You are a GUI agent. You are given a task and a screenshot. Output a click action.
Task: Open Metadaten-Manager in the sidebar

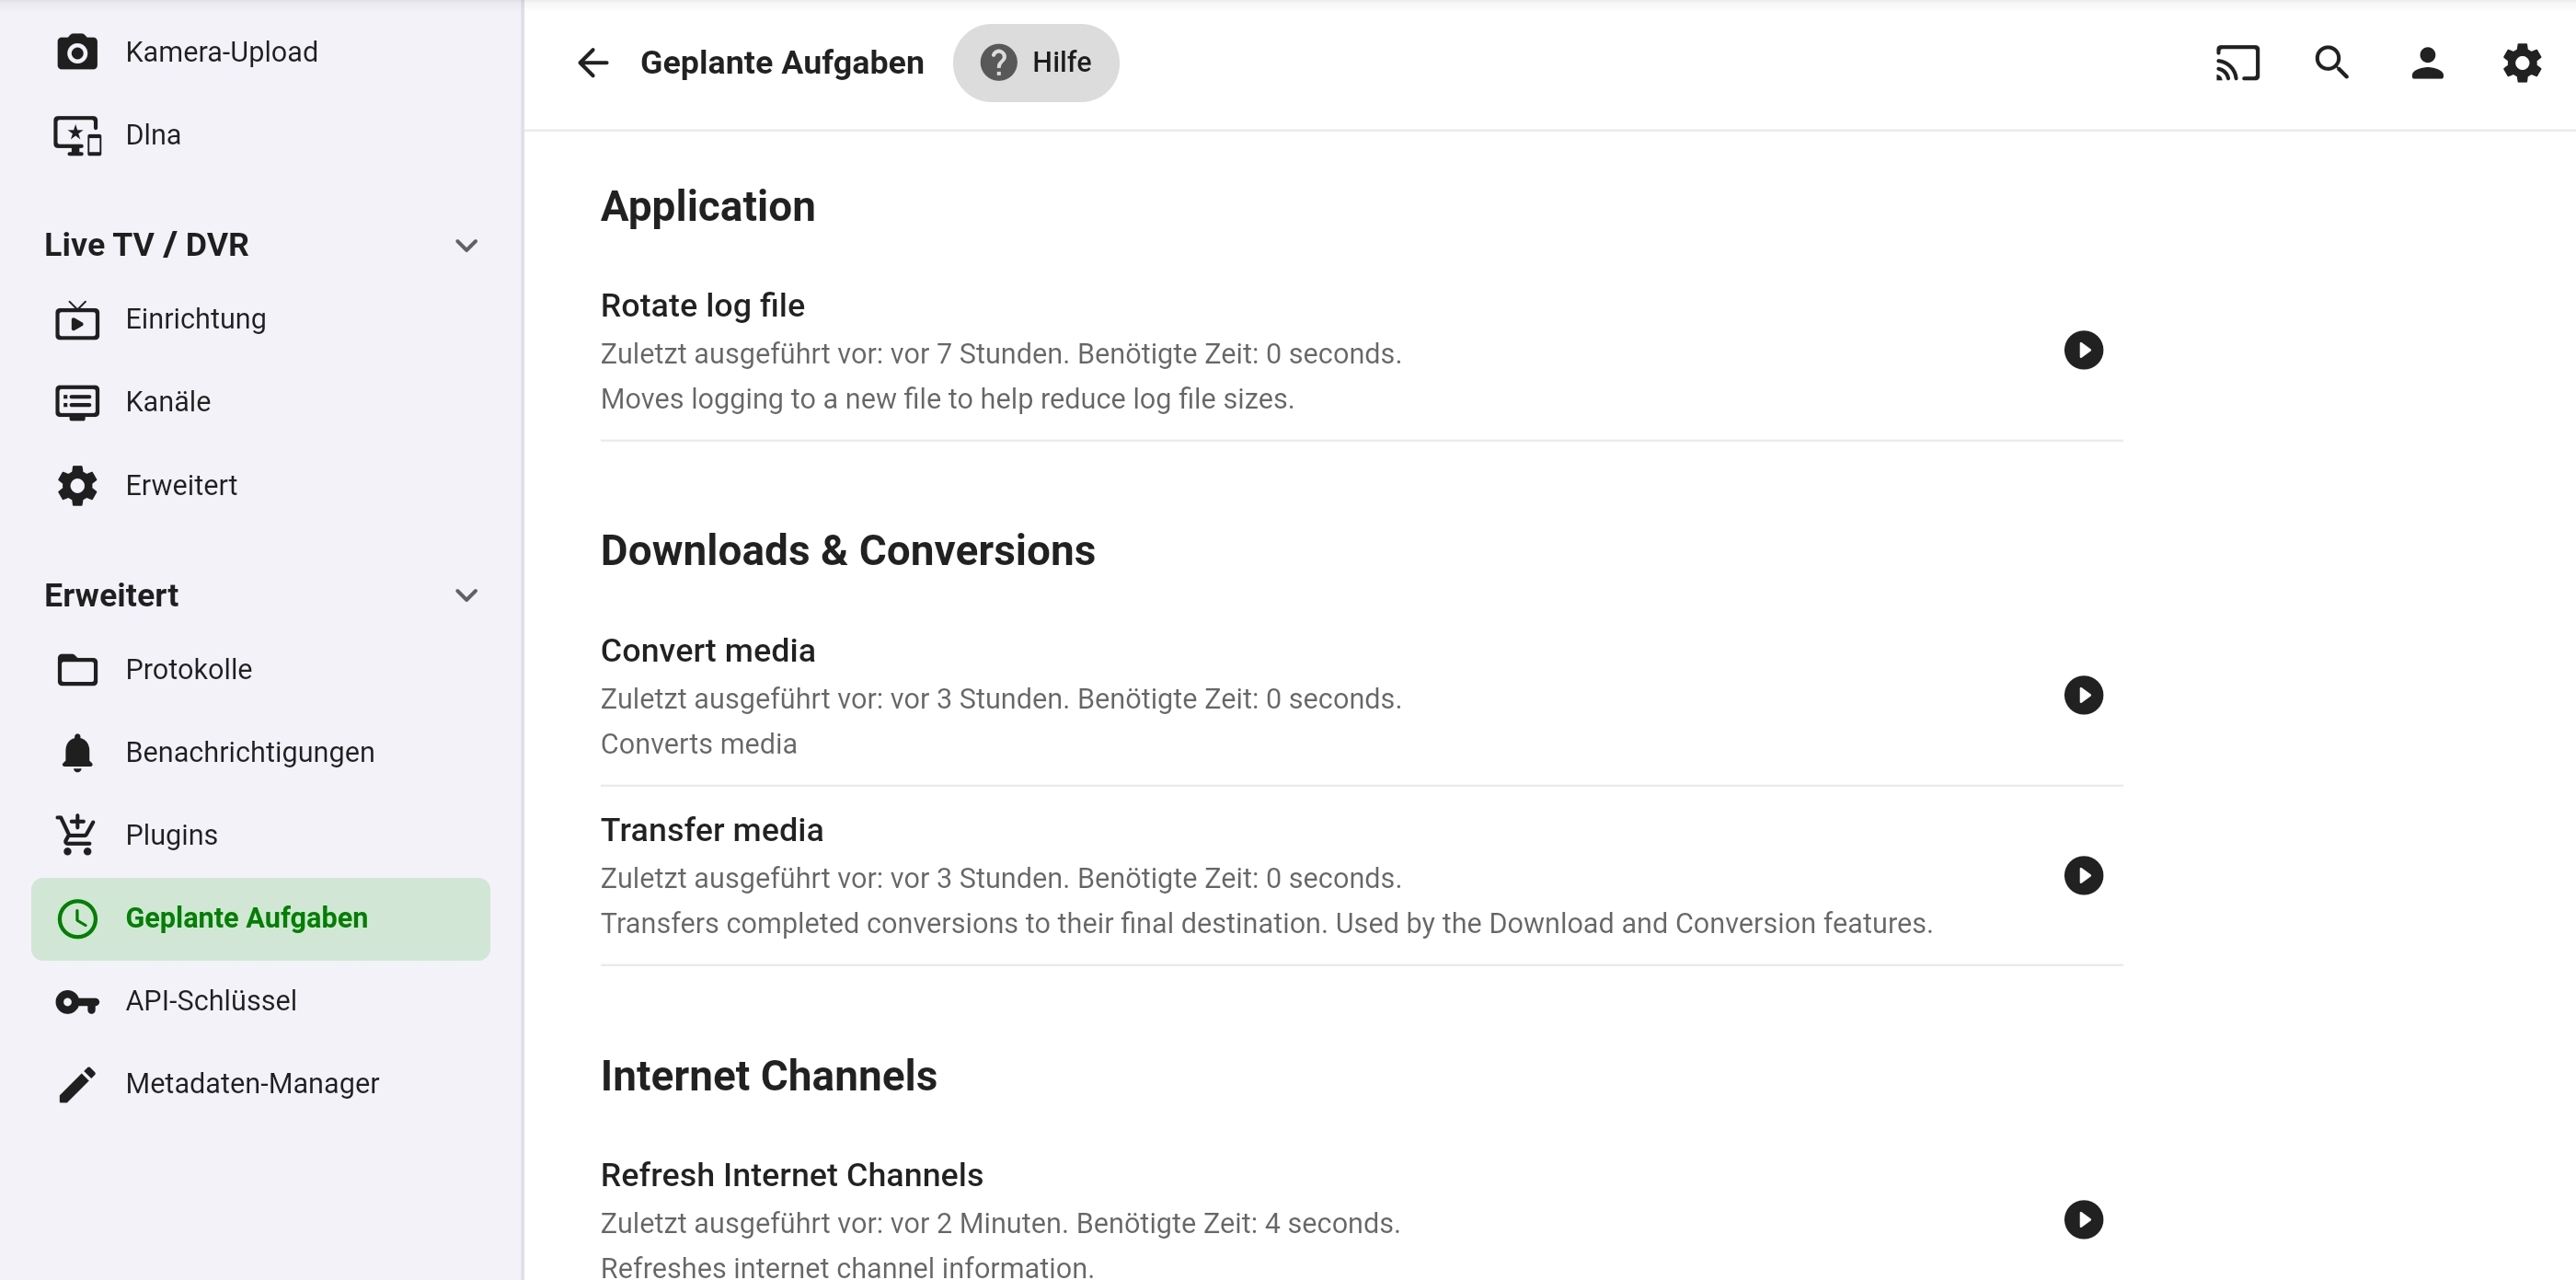click(260, 1085)
